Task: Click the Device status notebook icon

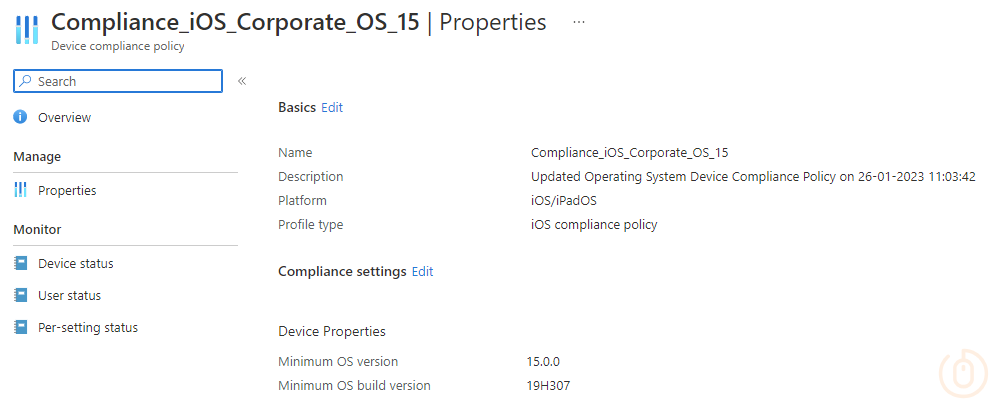Action: [20, 263]
